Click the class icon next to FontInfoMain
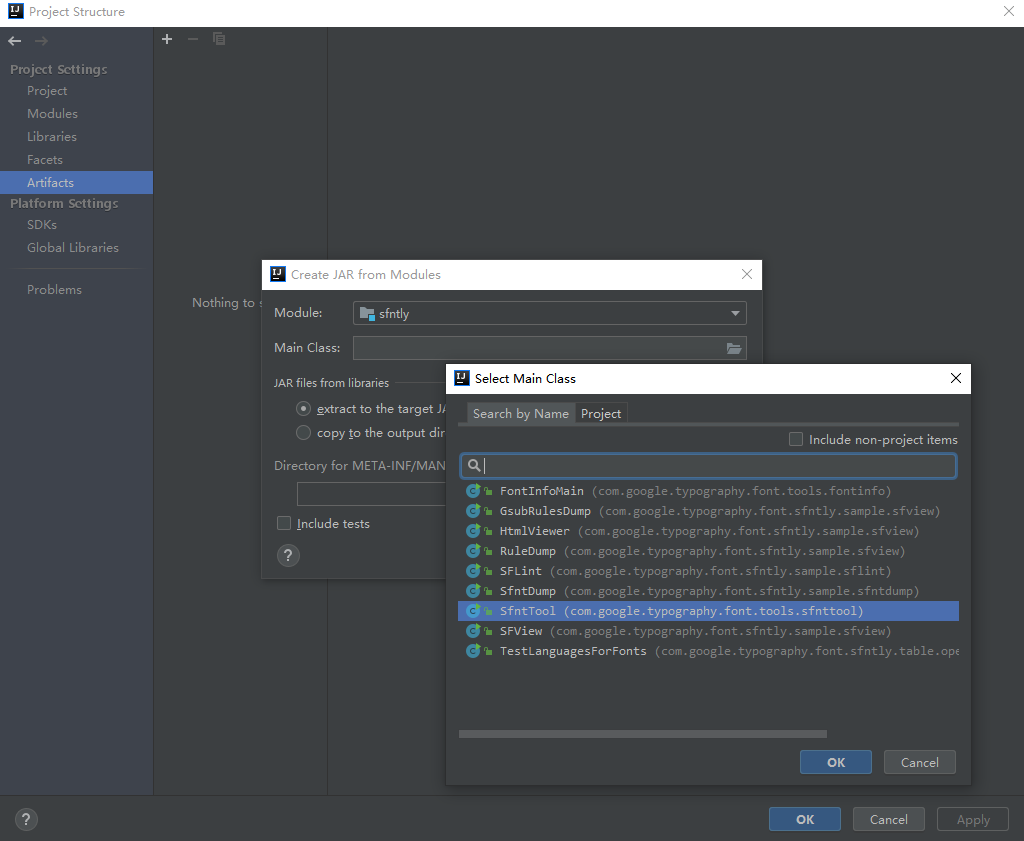Screen dimensions: 1024x841 473,491
